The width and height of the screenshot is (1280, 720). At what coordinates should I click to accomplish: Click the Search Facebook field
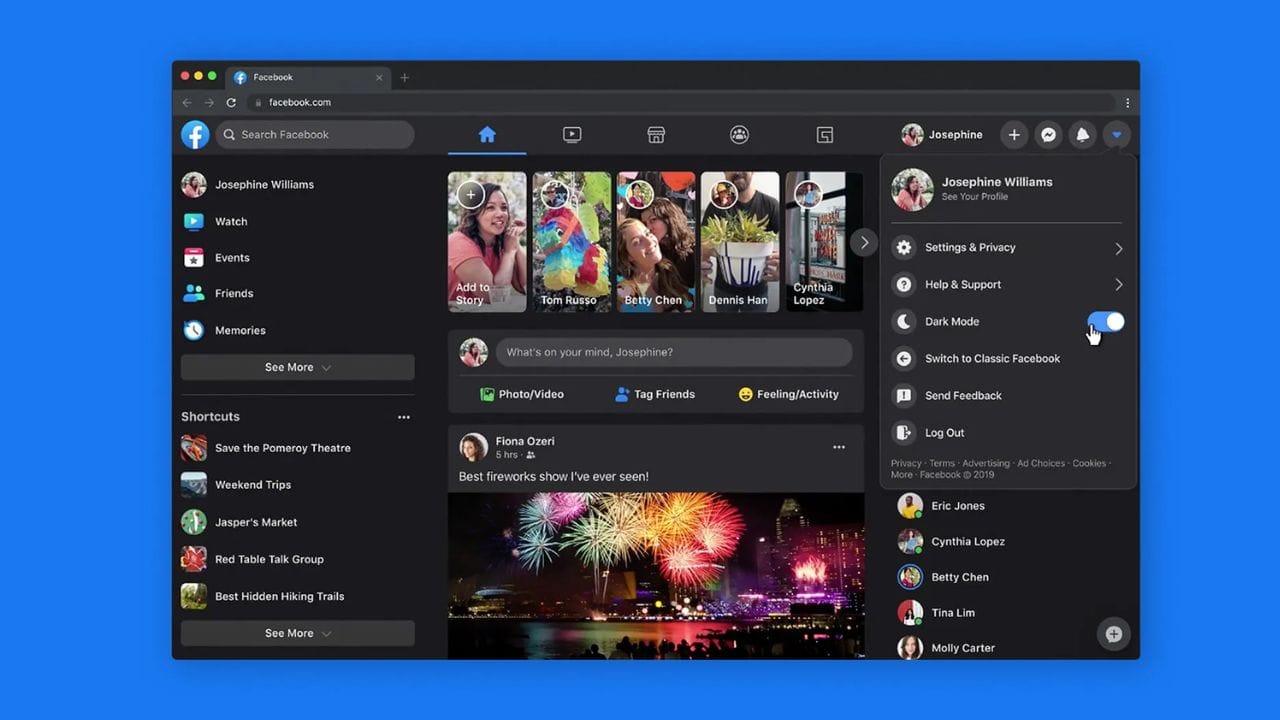coord(315,135)
